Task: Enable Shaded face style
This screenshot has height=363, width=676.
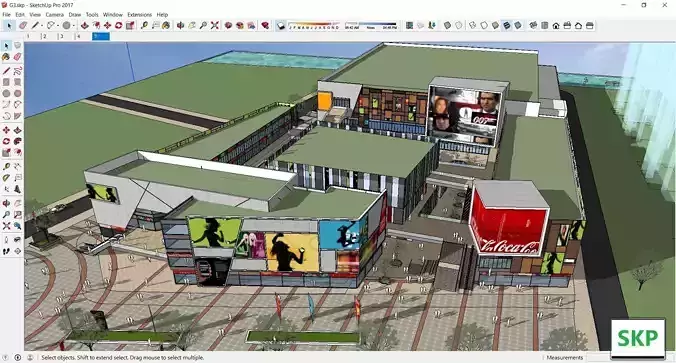Action: [x=495, y=25]
